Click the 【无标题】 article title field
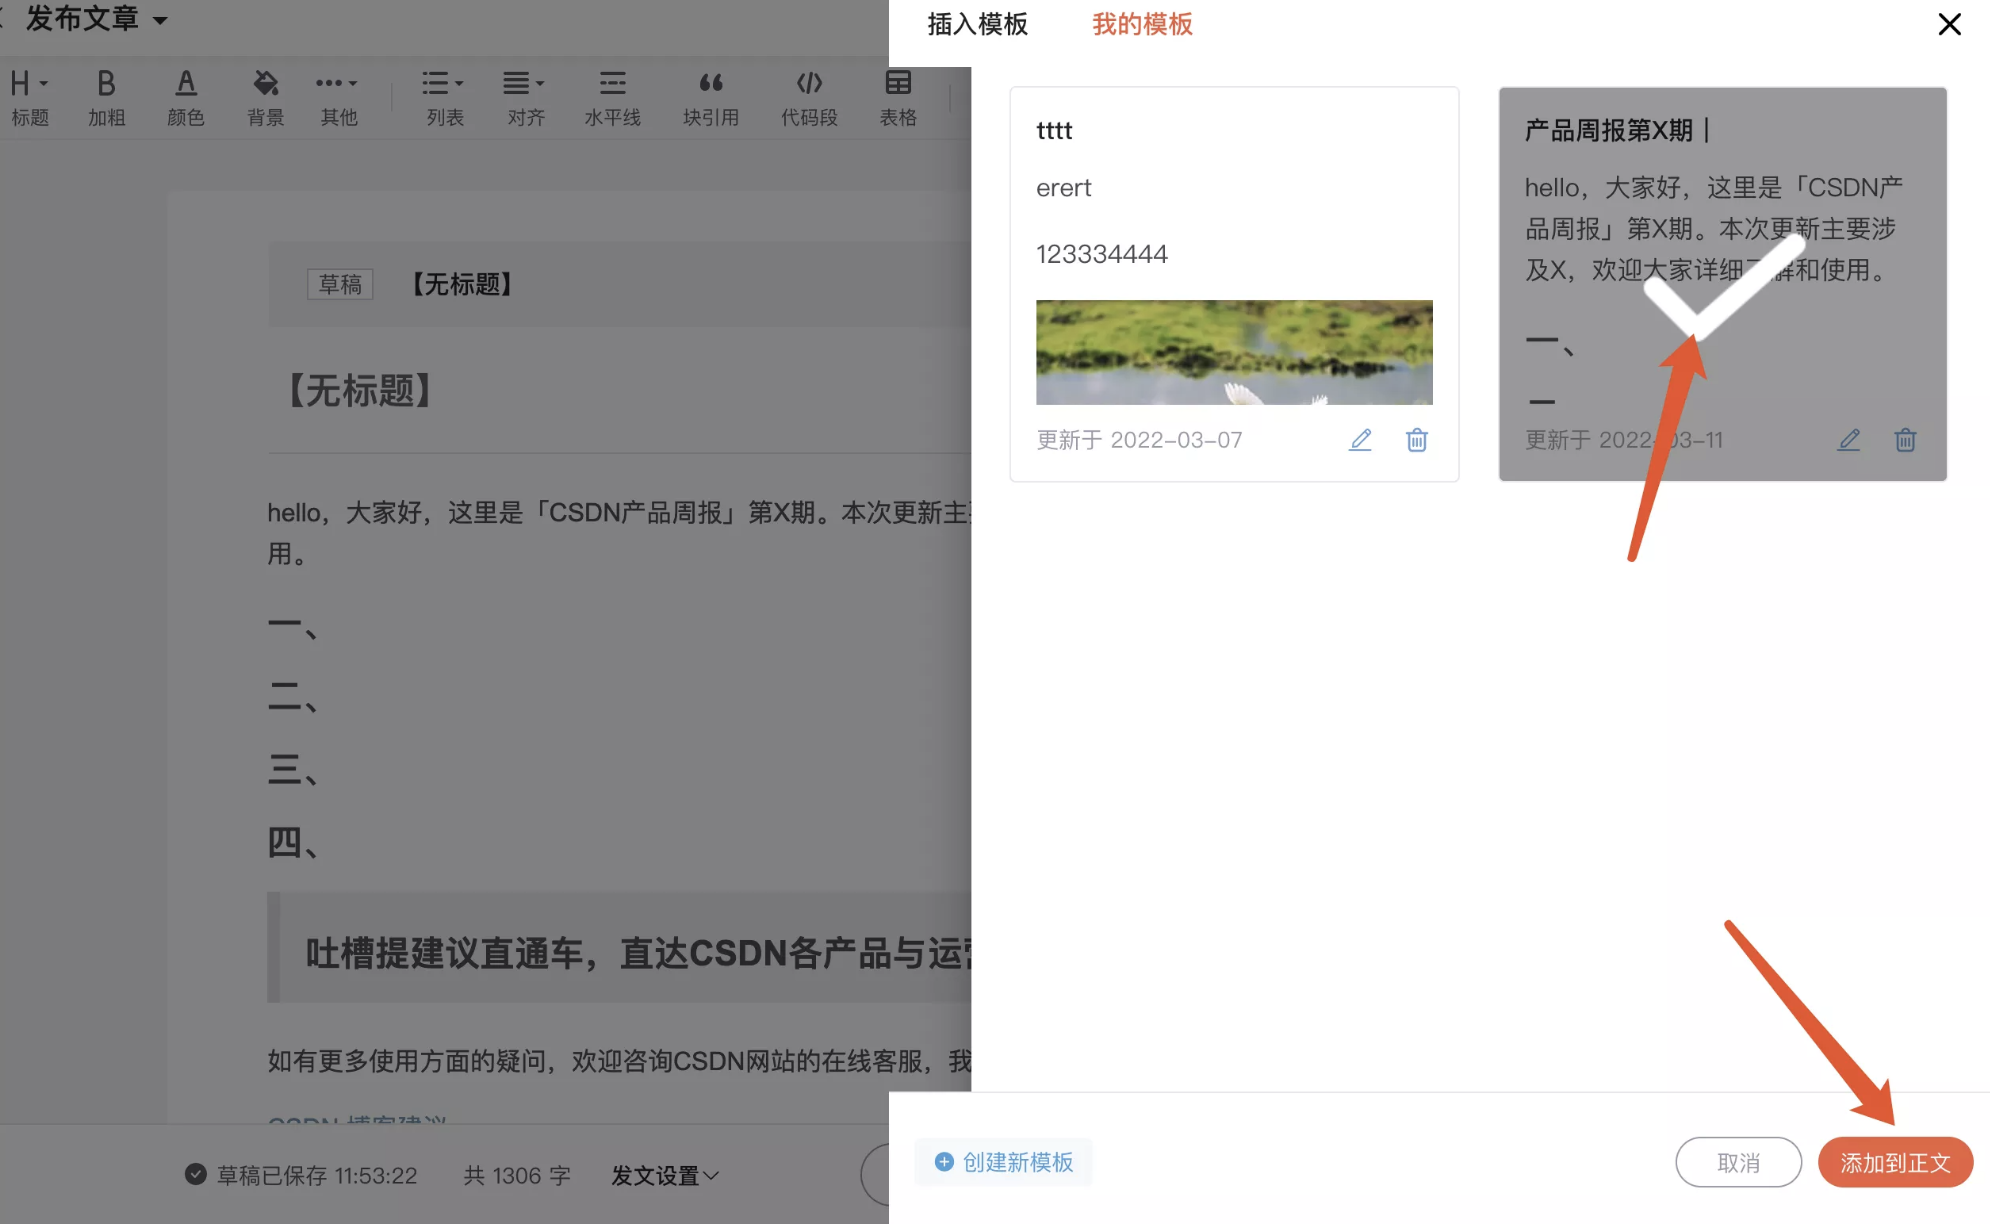Image resolution: width=1990 pixels, height=1224 pixels. click(x=360, y=391)
